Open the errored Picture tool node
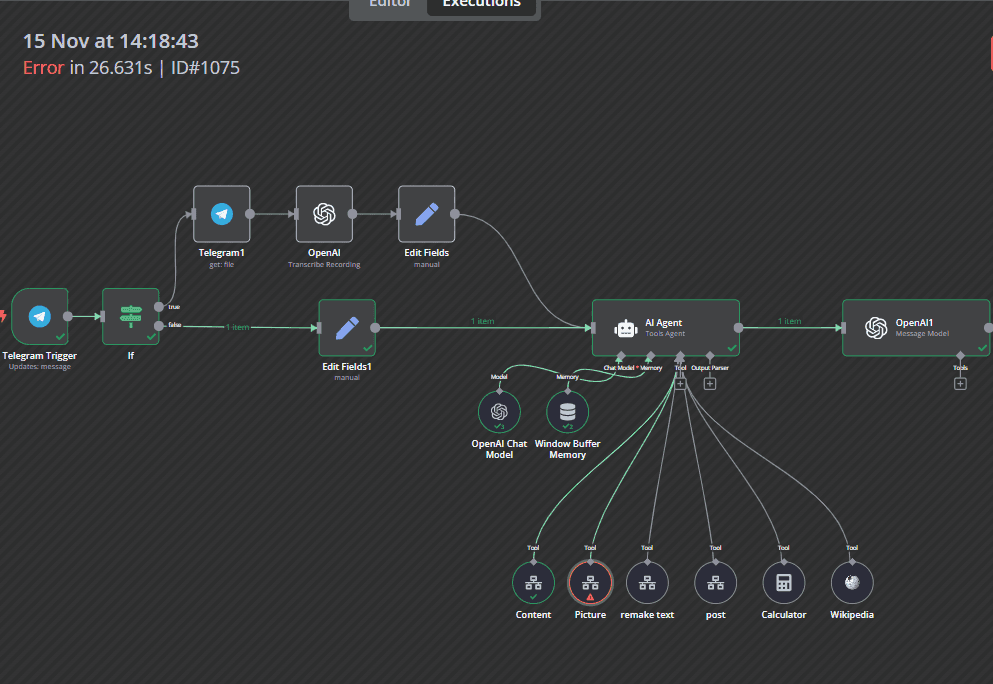Viewport: 993px width, 684px height. click(590, 583)
